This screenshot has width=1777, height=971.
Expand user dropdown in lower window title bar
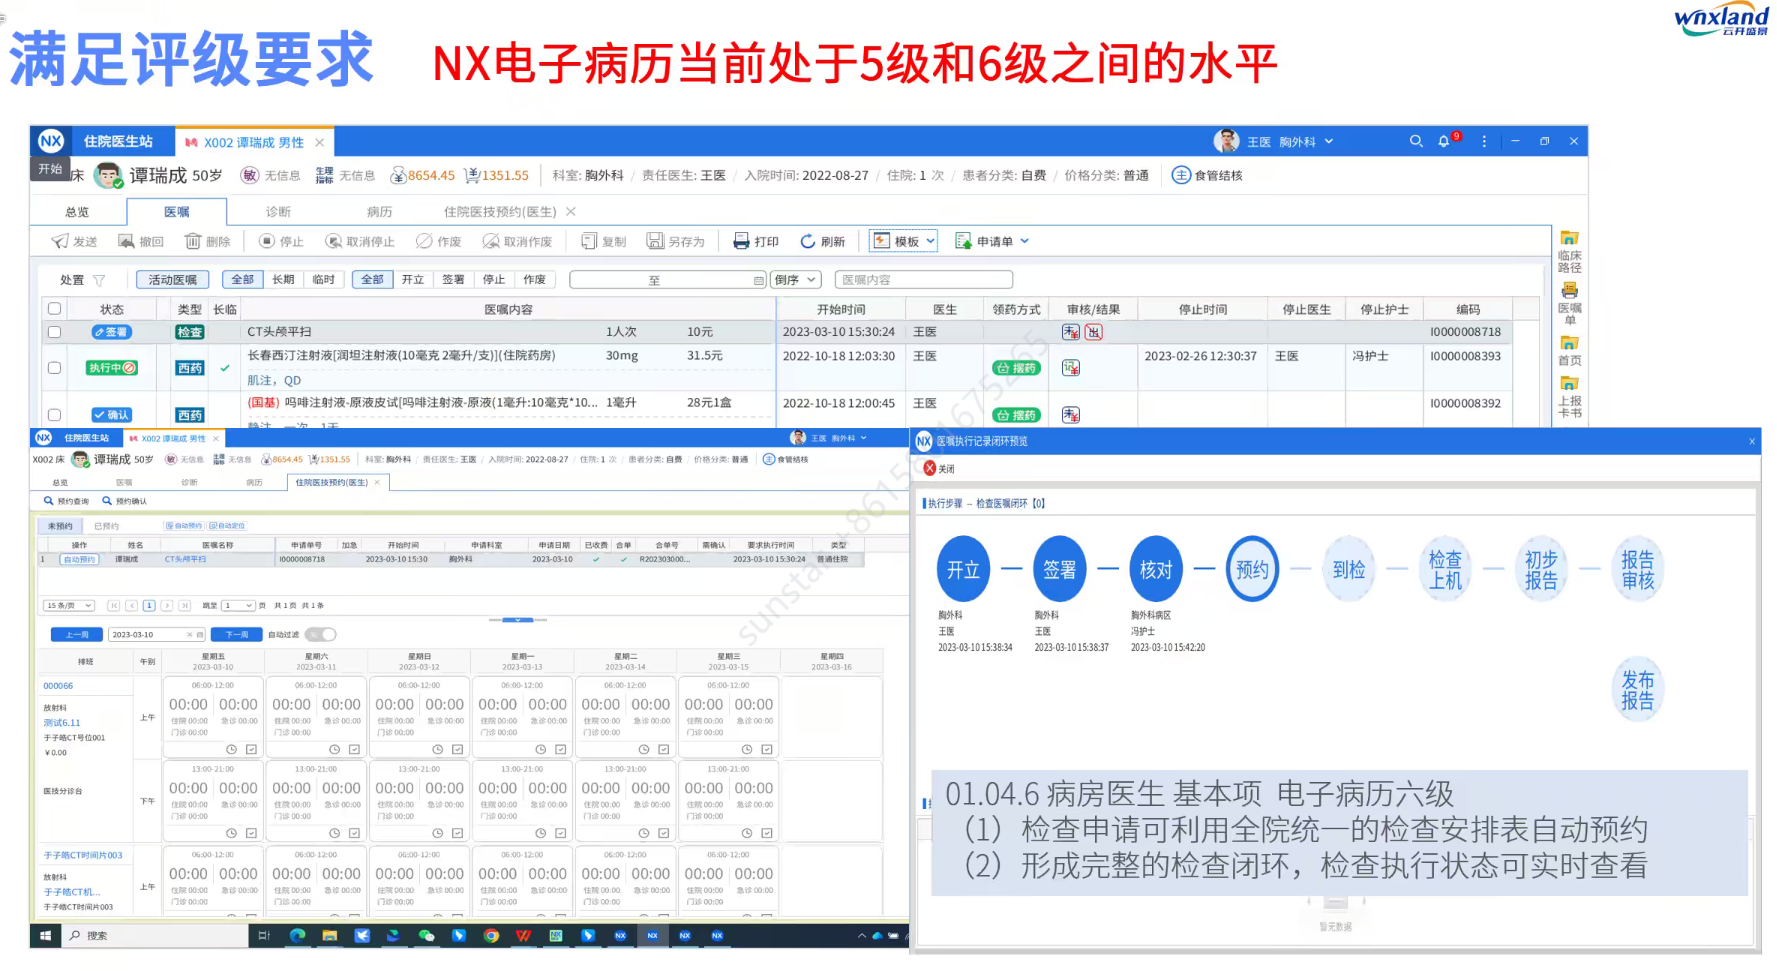pos(864,438)
